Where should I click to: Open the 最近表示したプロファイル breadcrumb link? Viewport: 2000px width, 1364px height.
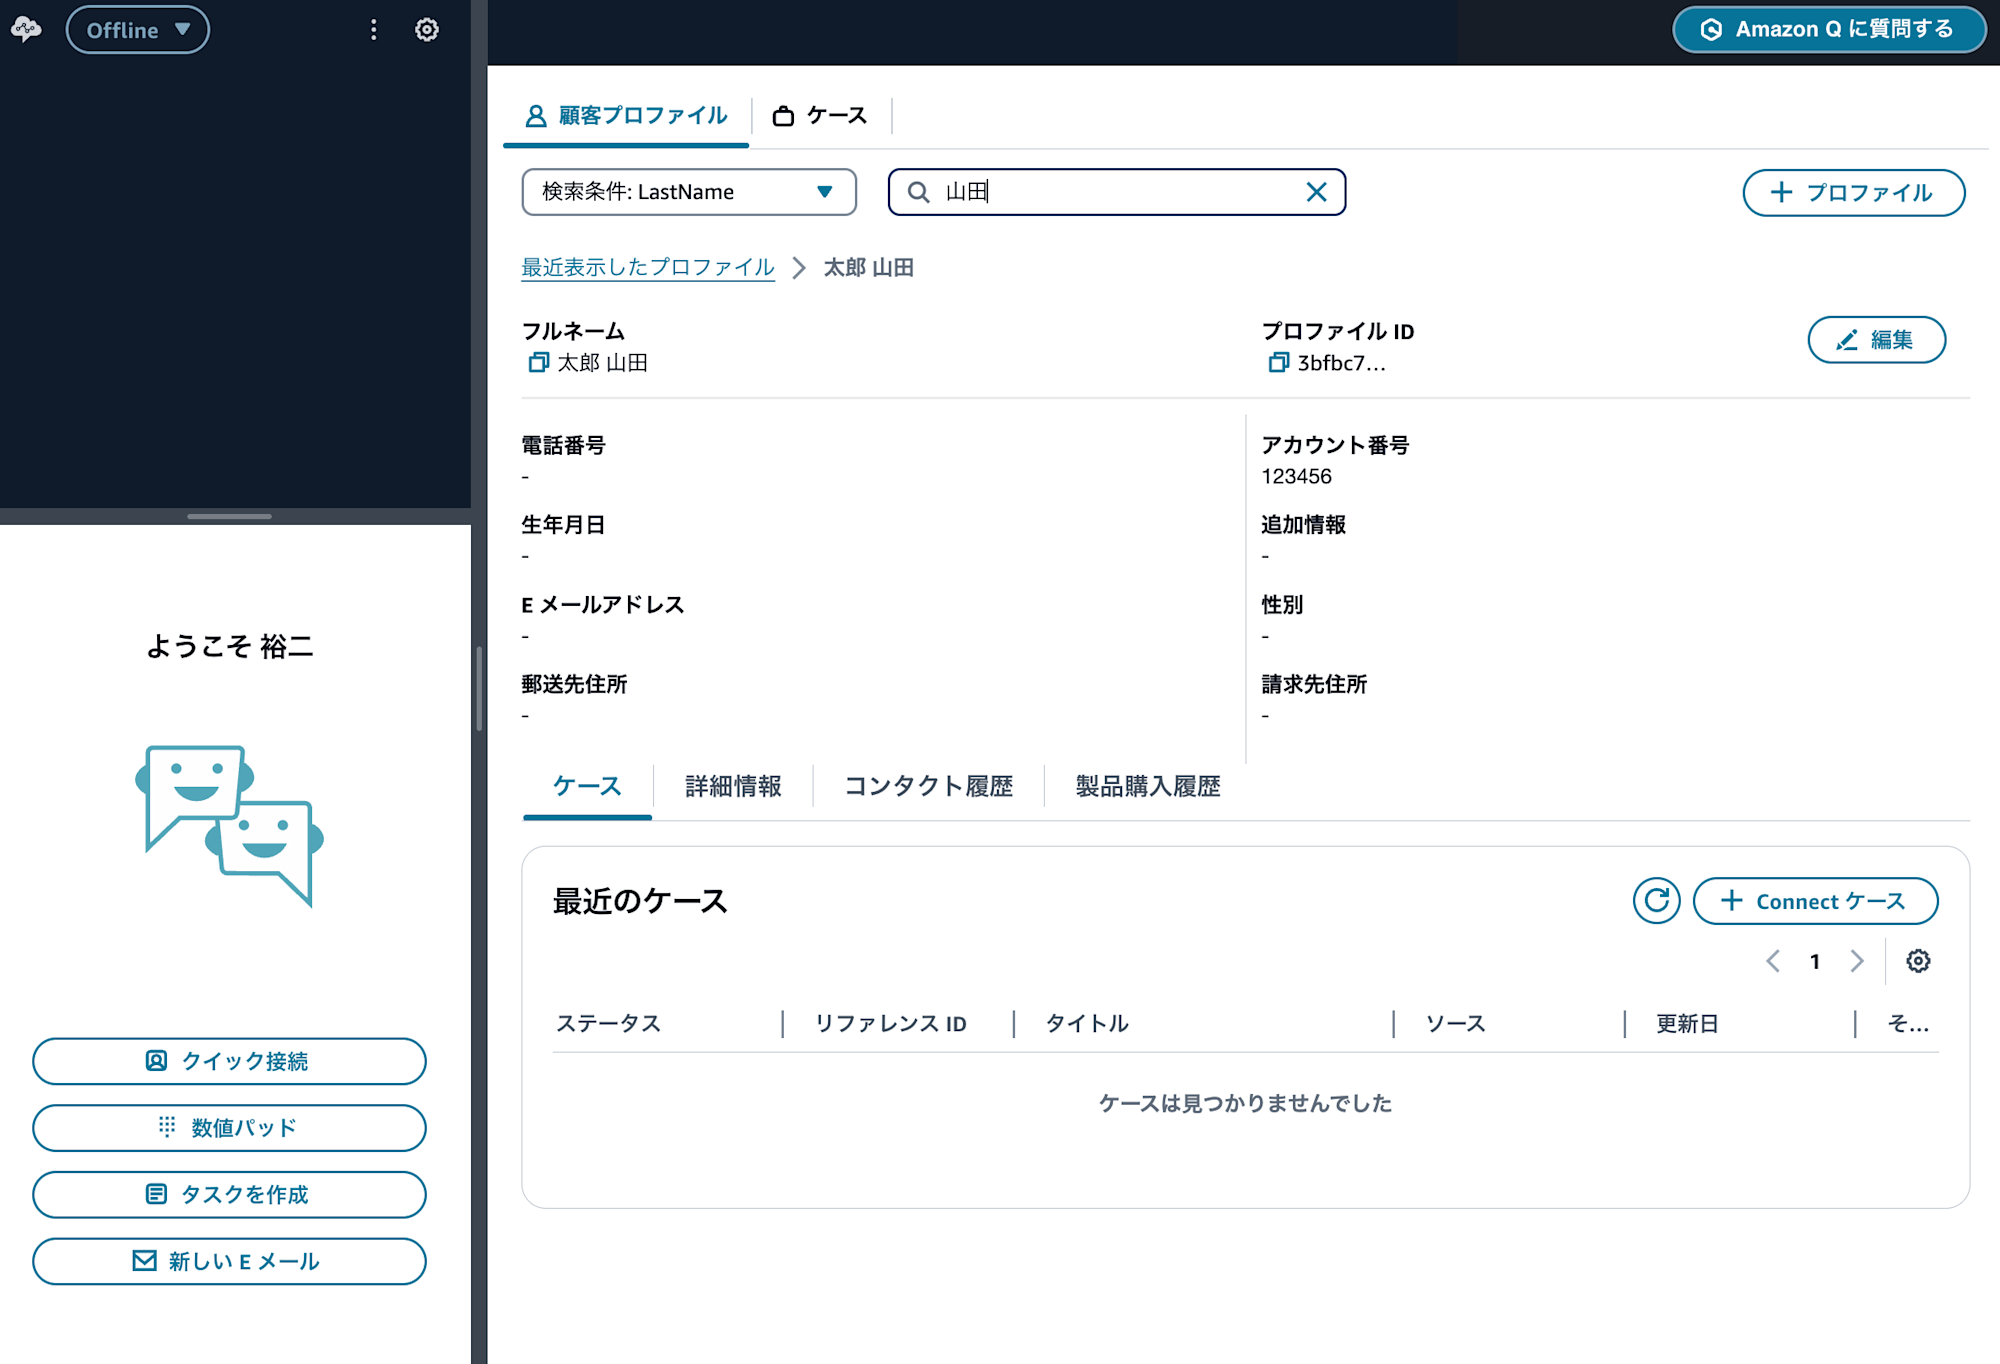[648, 267]
